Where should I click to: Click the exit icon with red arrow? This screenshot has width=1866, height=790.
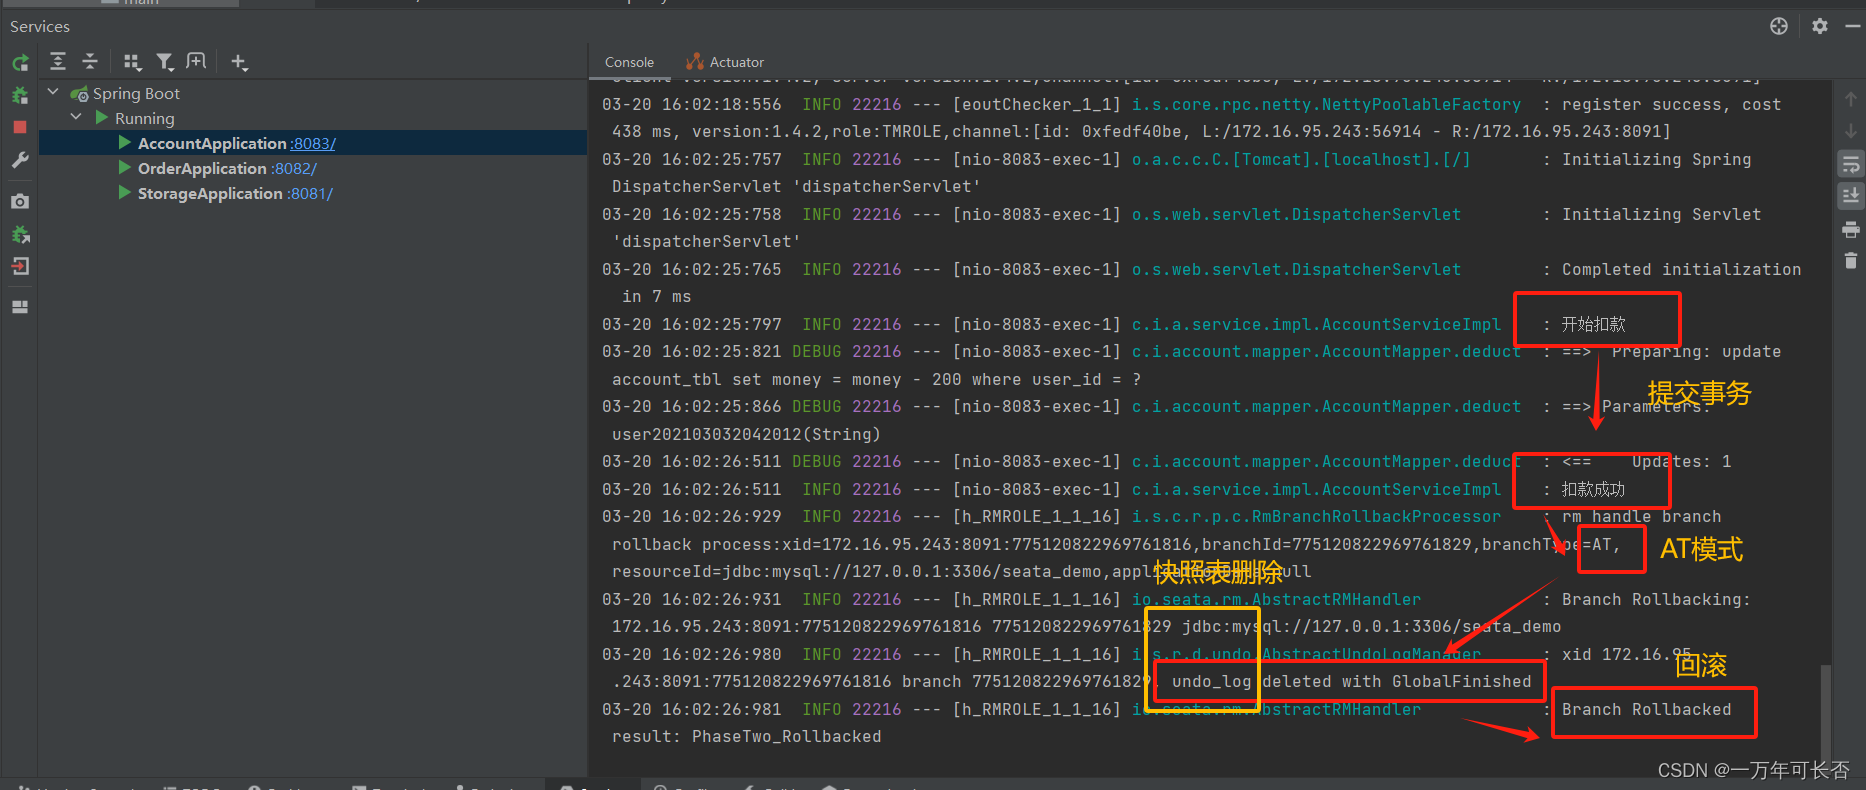[x=20, y=266]
